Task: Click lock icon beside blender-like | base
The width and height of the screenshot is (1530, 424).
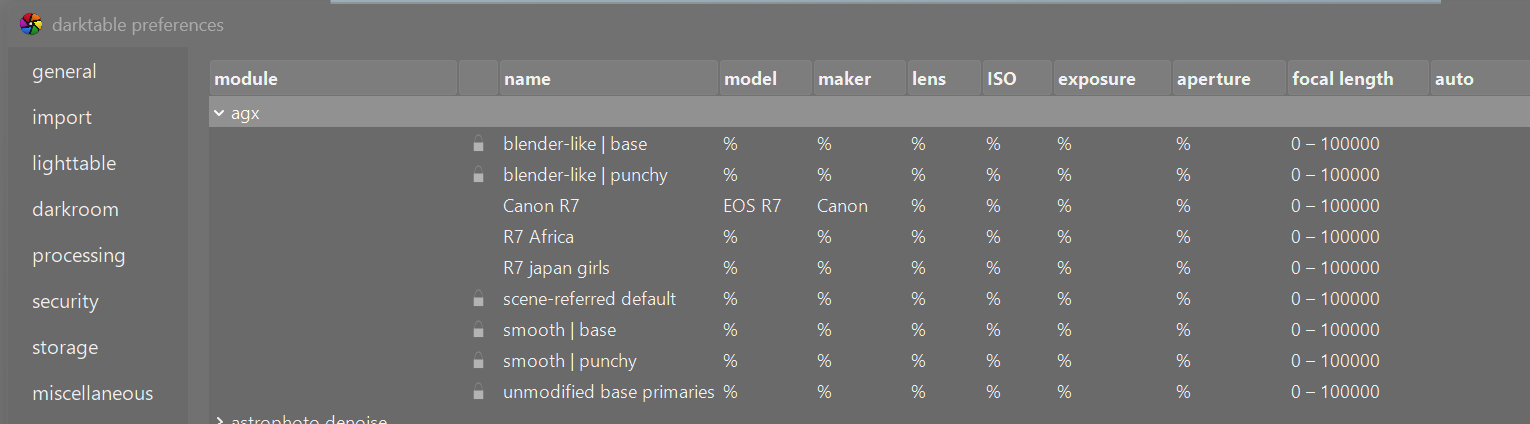Action: 479,144
